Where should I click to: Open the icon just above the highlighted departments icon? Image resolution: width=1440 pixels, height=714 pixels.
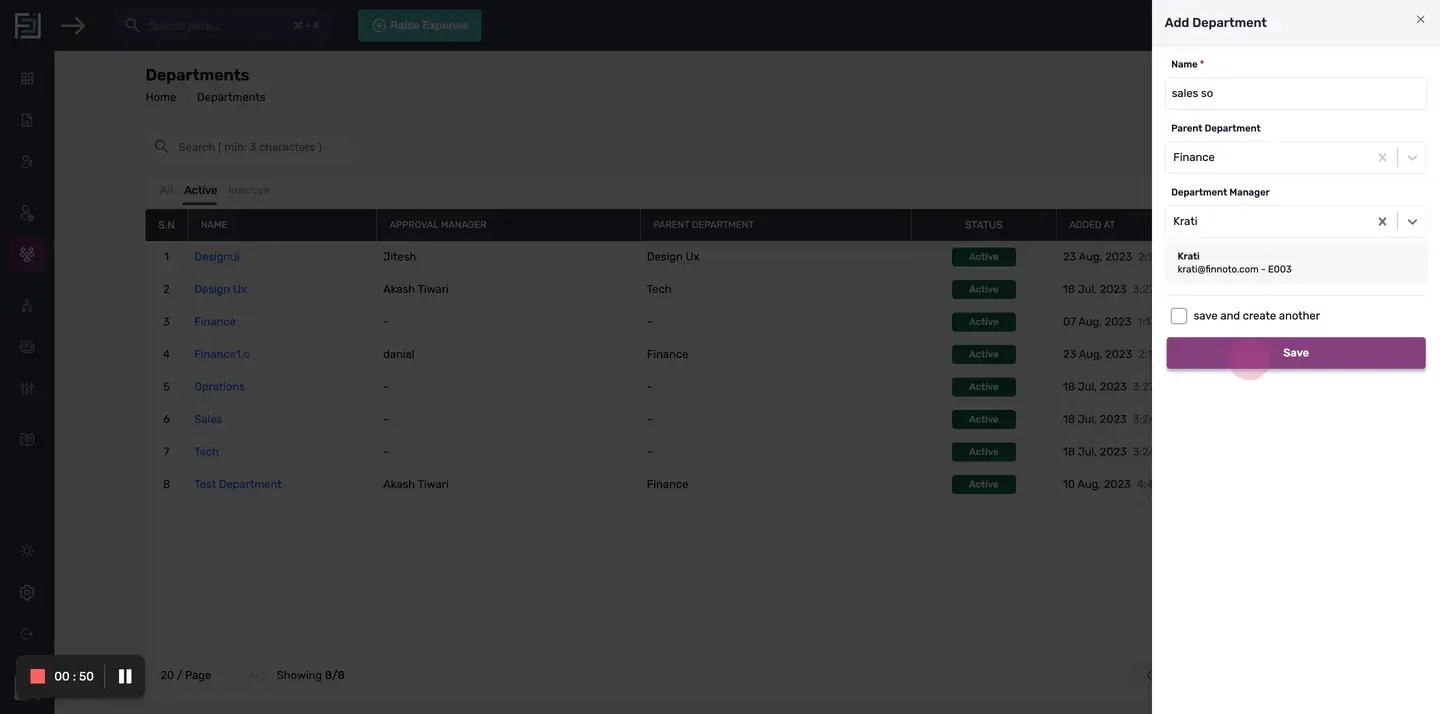[27, 213]
